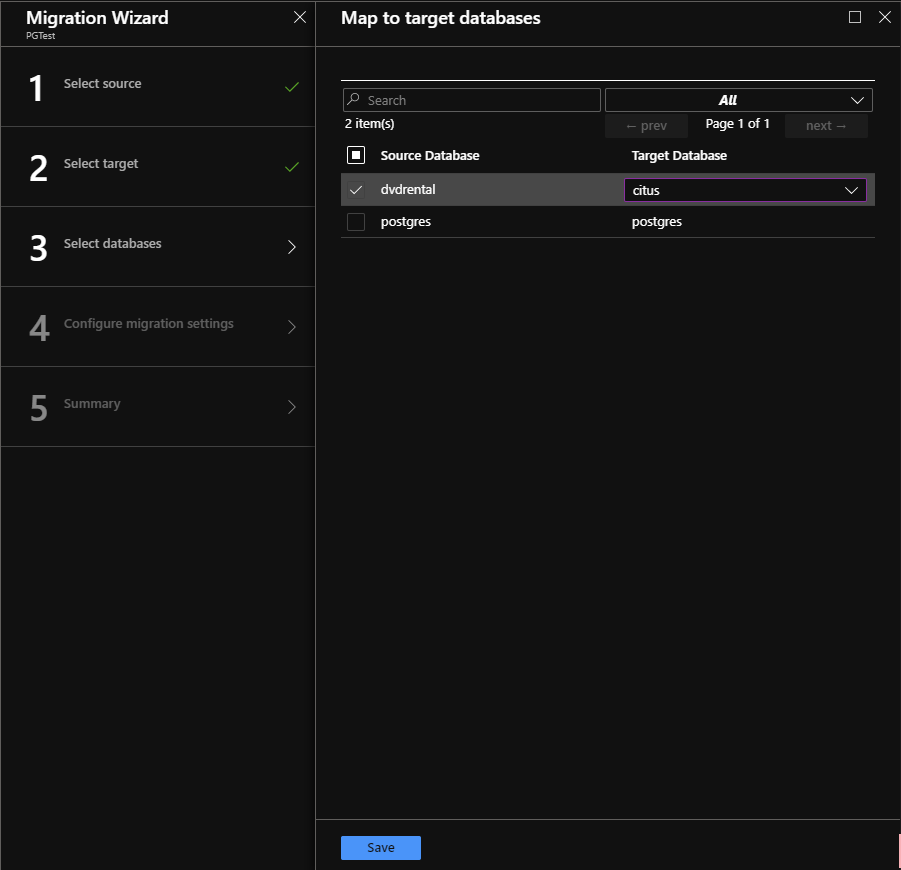Click the Configure migration settings chevron
Viewport: 901px width, 870px height.
pos(292,327)
